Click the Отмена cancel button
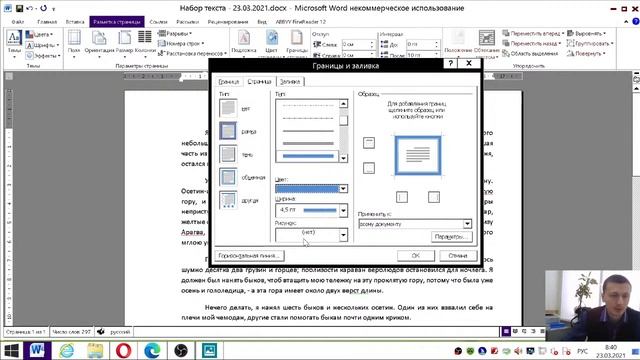Viewport: 640px width, 360px height. [458, 256]
